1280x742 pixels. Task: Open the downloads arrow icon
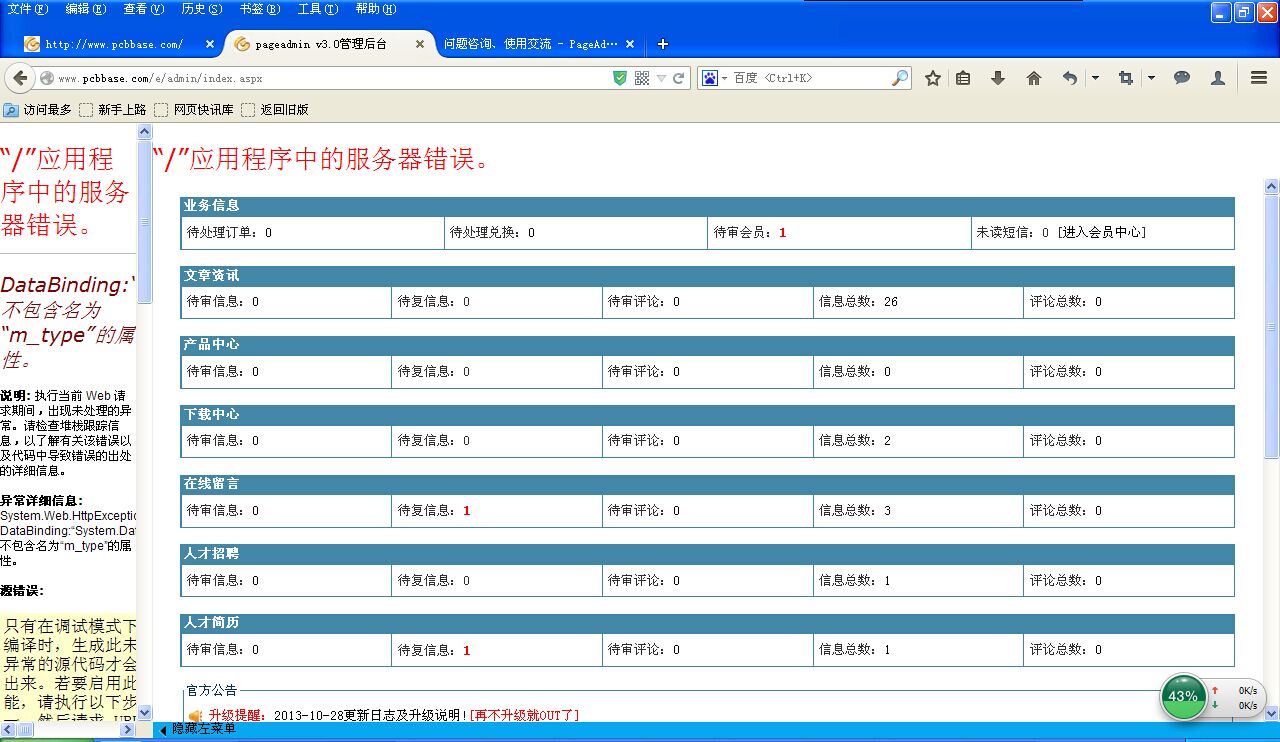tap(997, 78)
